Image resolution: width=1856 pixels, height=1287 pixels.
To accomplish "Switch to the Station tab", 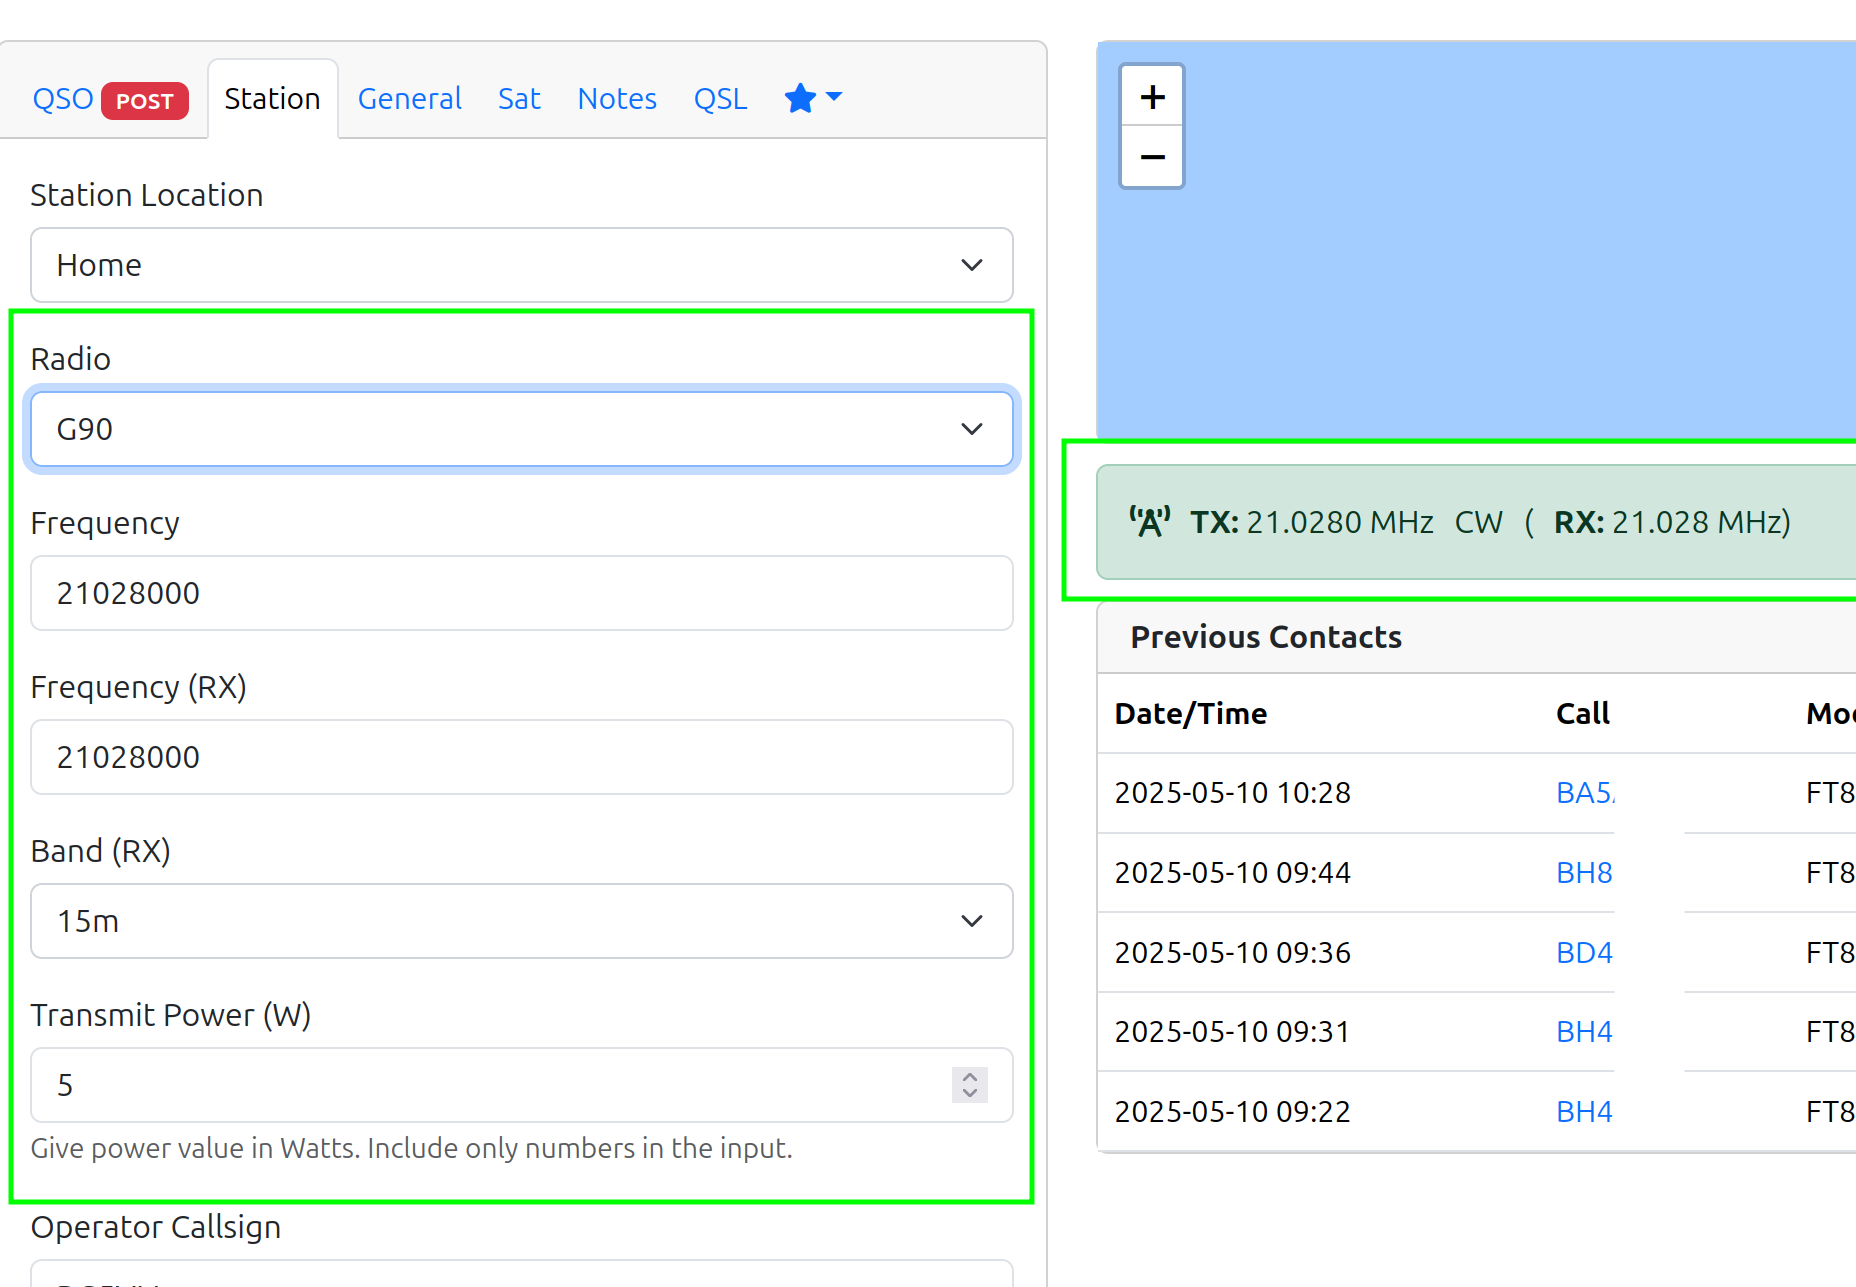I will point(272,99).
